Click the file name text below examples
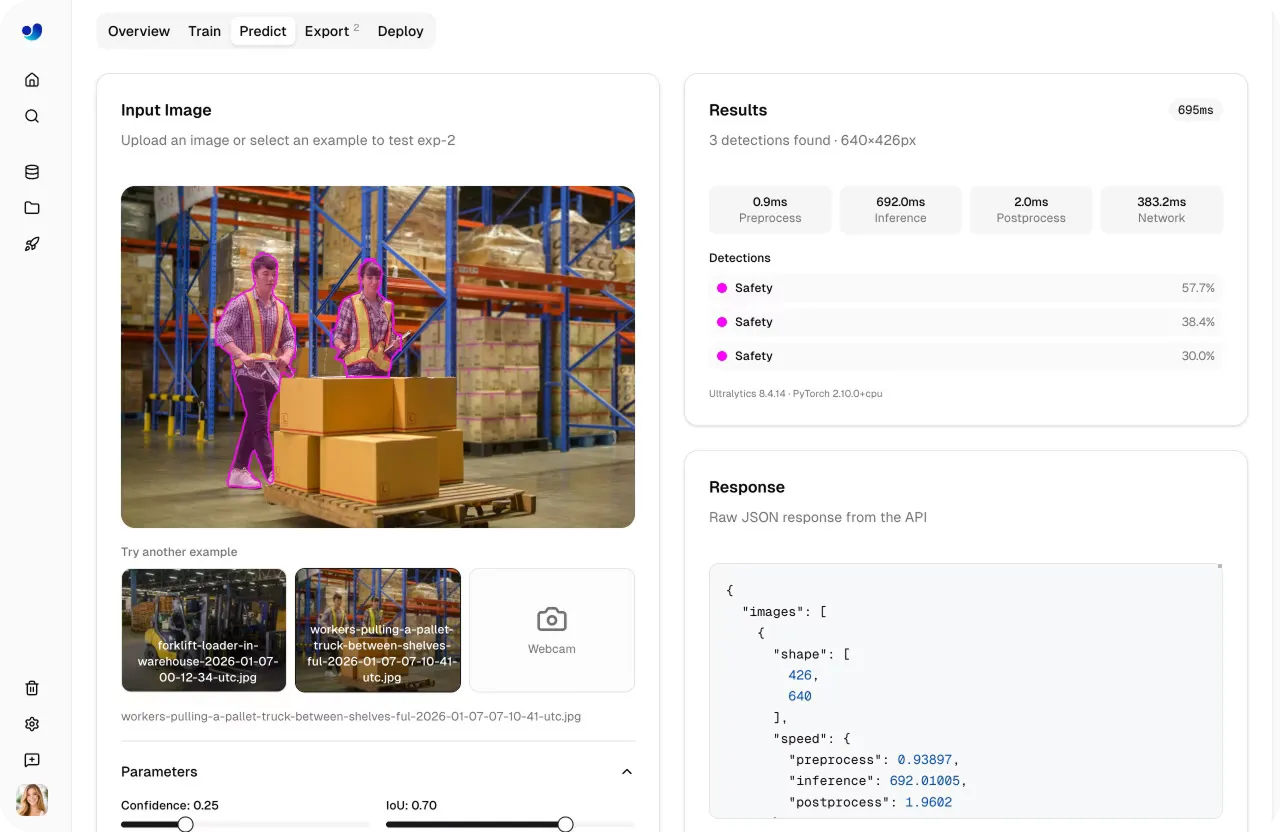The height and width of the screenshot is (832, 1280). 351,717
